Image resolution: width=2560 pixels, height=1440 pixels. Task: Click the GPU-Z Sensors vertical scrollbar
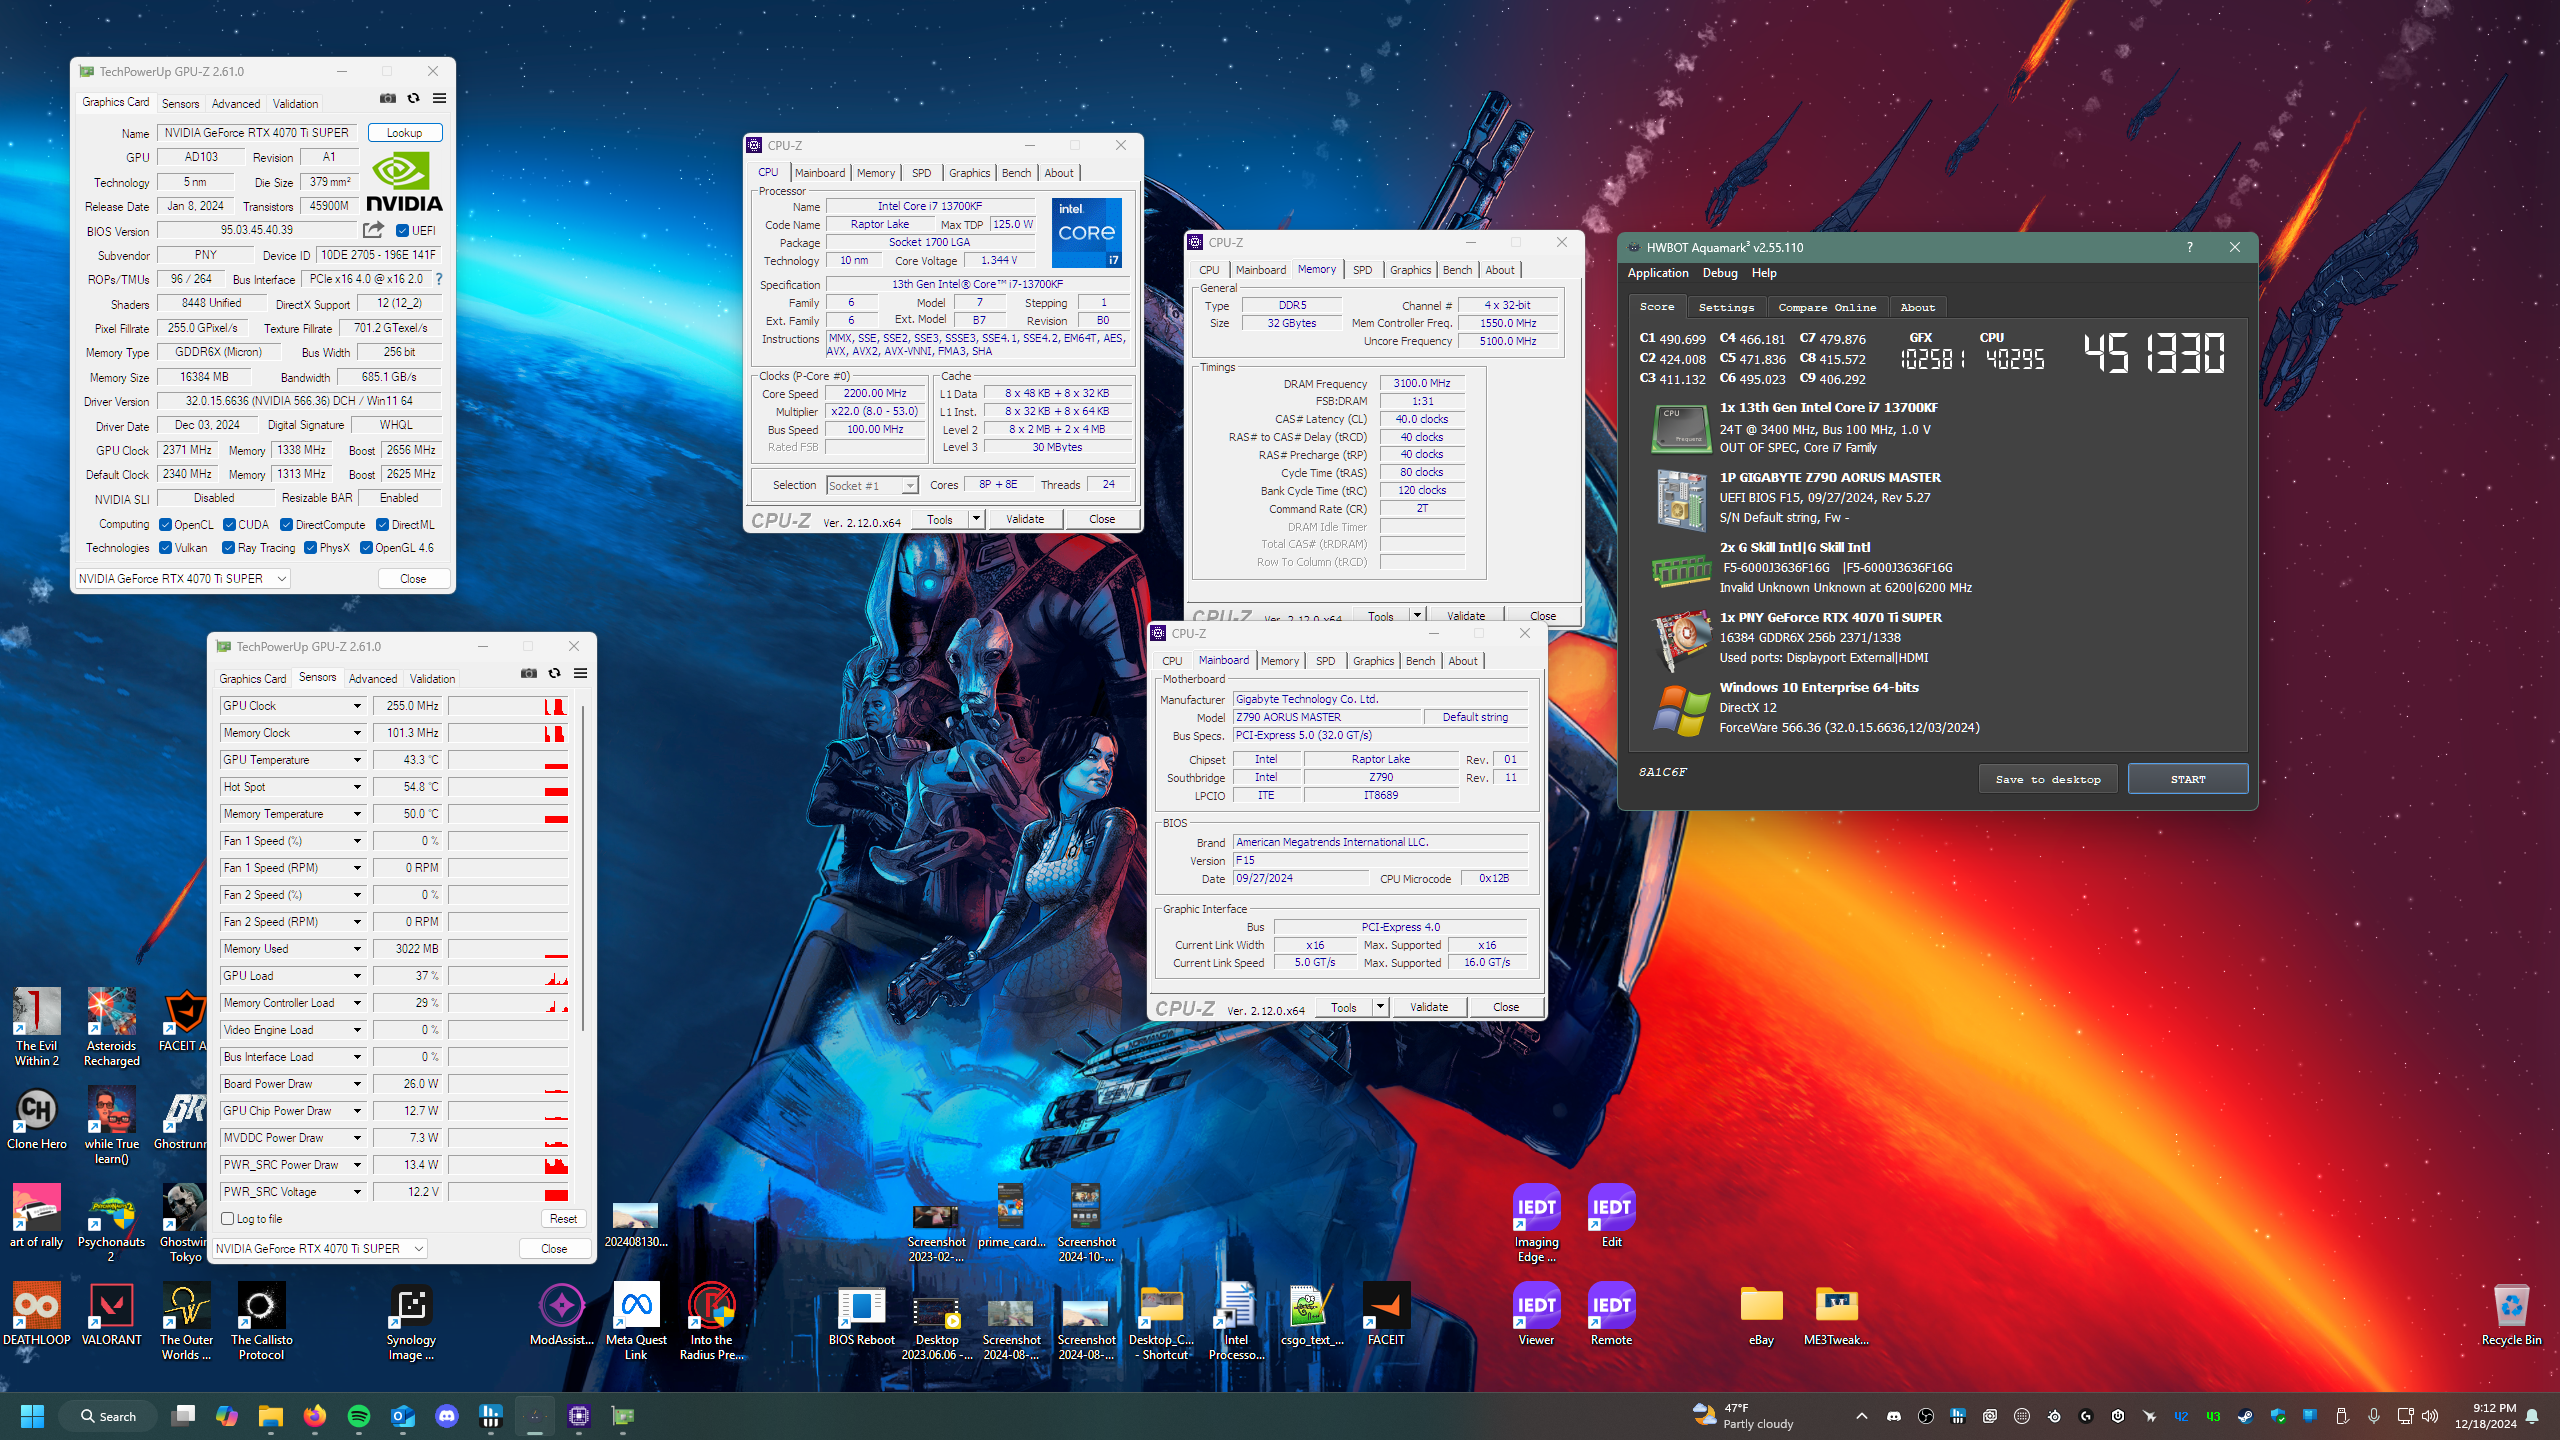(583, 868)
